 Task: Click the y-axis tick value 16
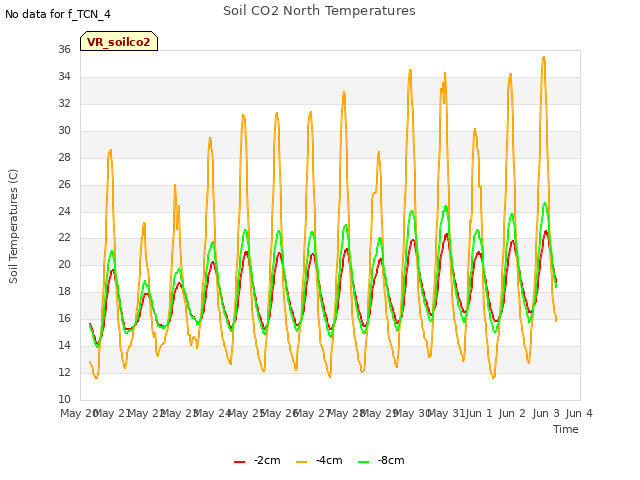point(64,318)
